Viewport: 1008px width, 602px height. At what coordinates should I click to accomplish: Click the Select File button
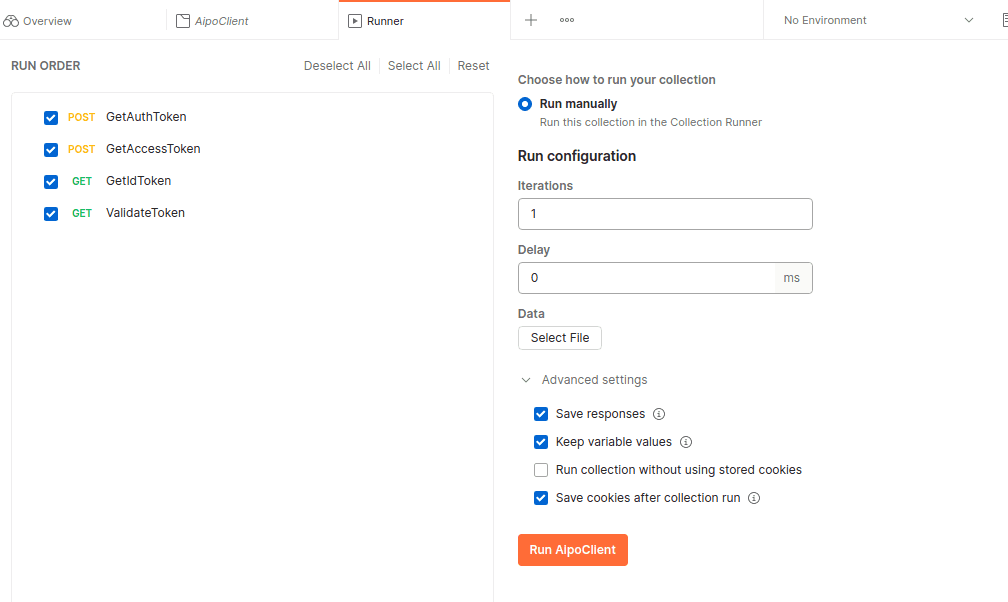(x=560, y=338)
